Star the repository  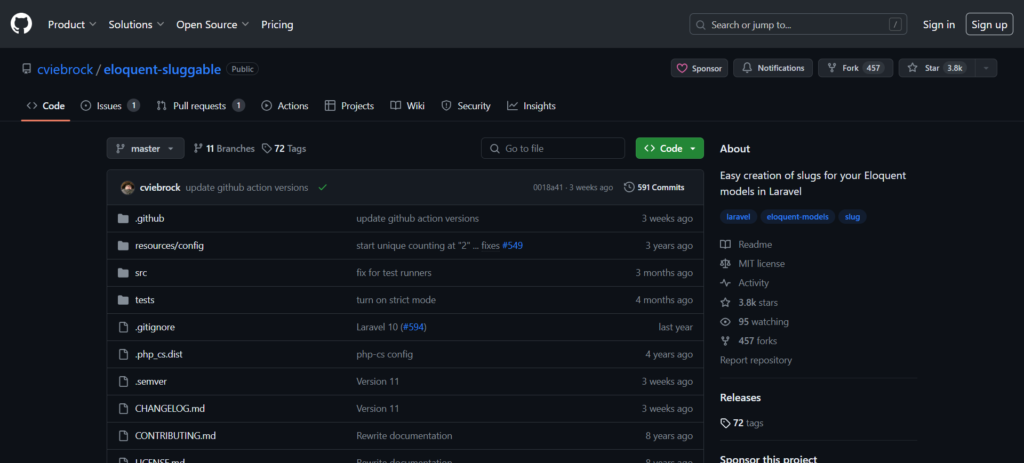pos(935,68)
